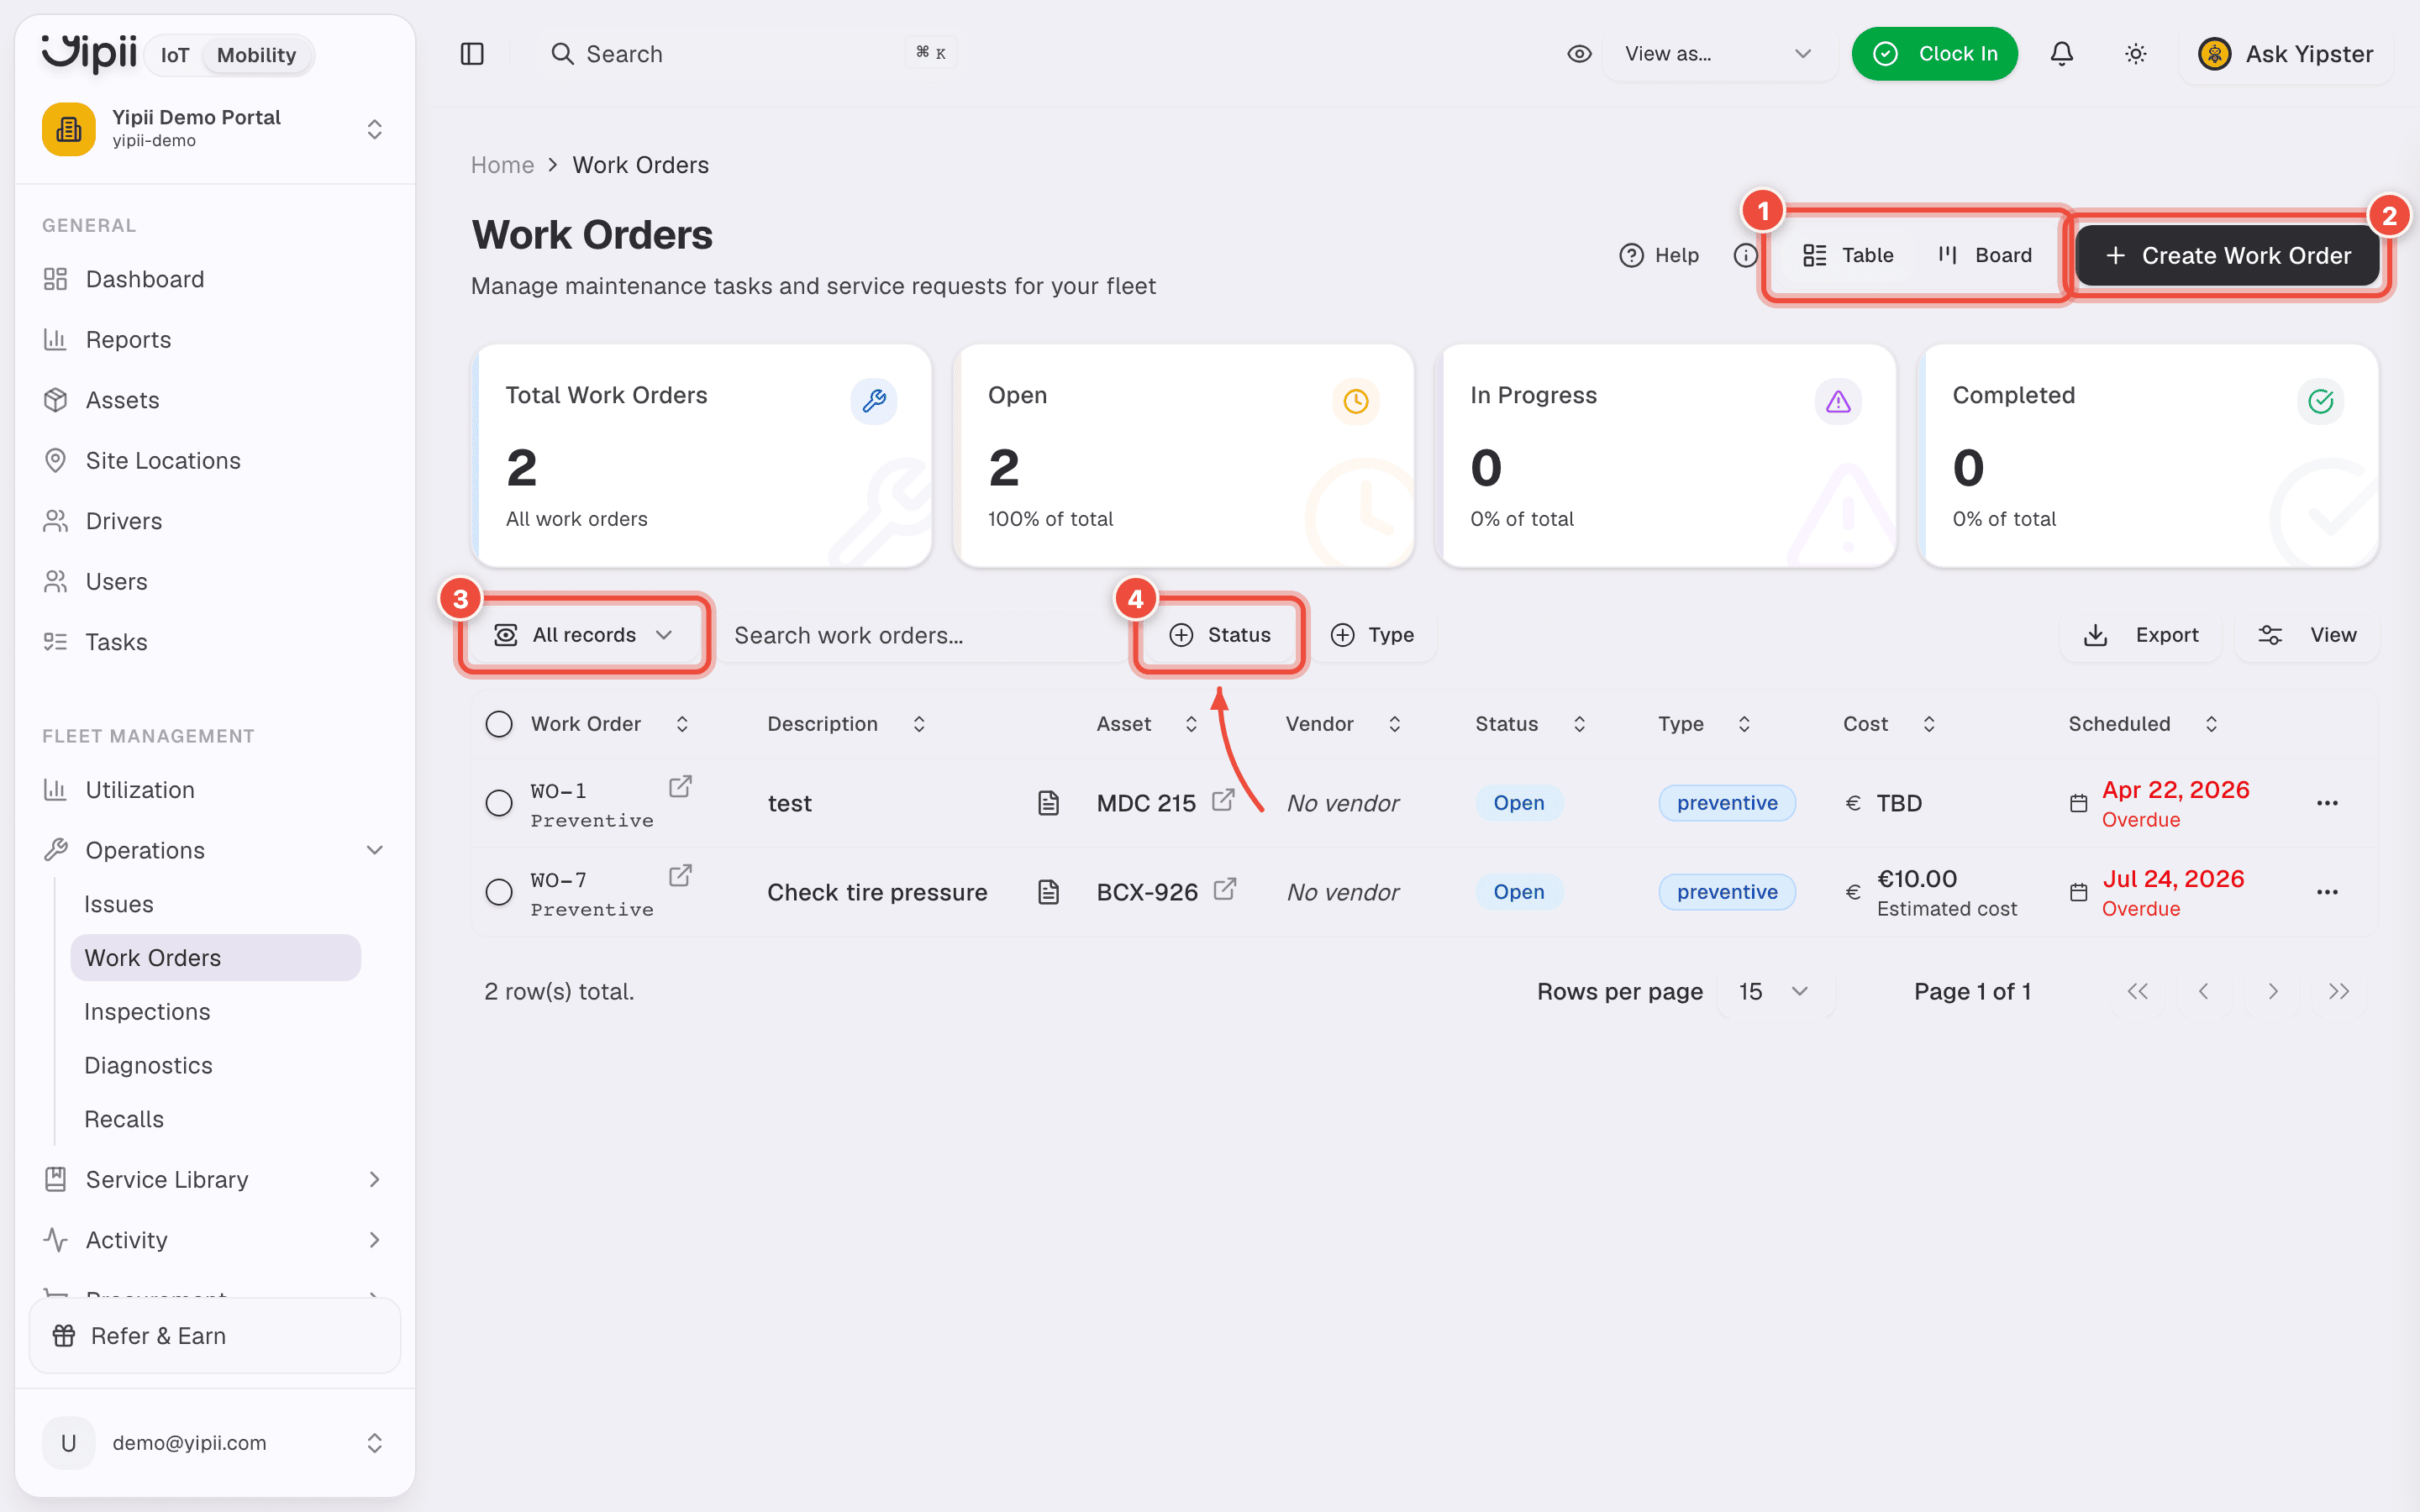This screenshot has width=2420, height=1512.
Task: Open Issues under Operations
Action: 215,904
